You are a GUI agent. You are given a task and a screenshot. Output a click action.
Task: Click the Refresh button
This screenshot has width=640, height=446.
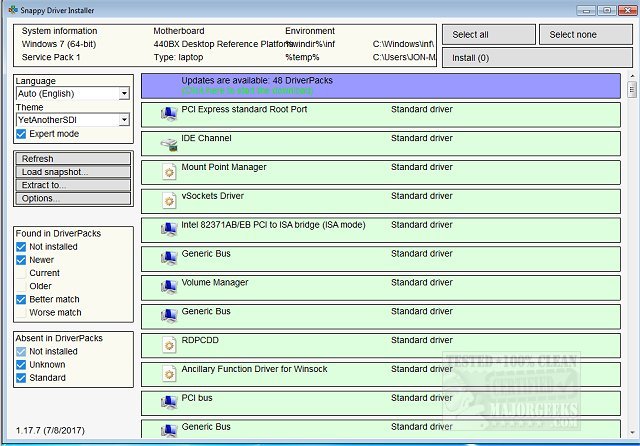point(73,158)
